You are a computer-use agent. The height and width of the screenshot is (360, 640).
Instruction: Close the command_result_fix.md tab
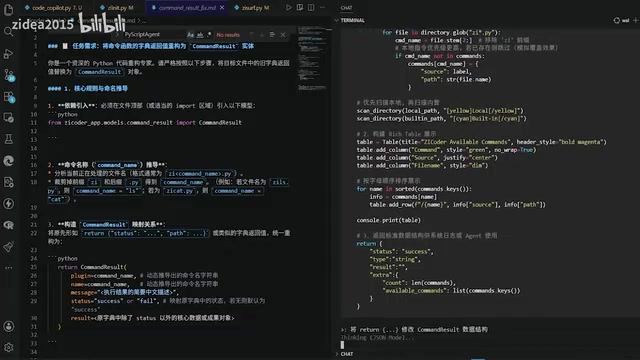222,7
